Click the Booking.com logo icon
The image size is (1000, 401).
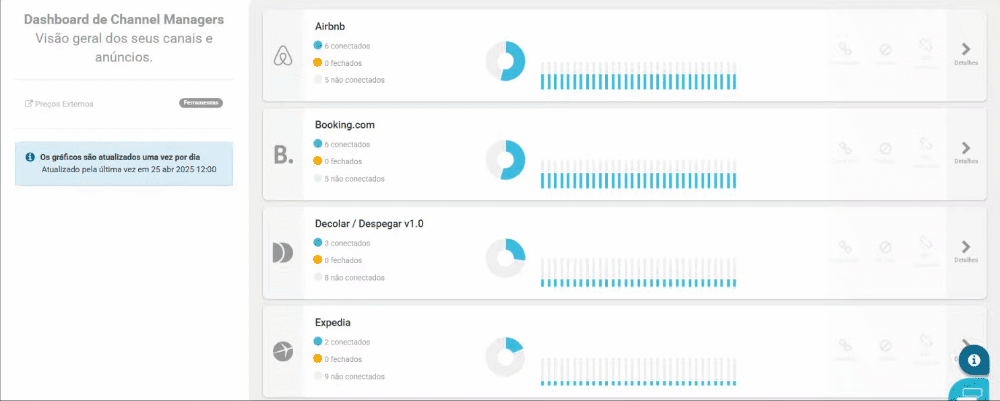[x=283, y=155]
